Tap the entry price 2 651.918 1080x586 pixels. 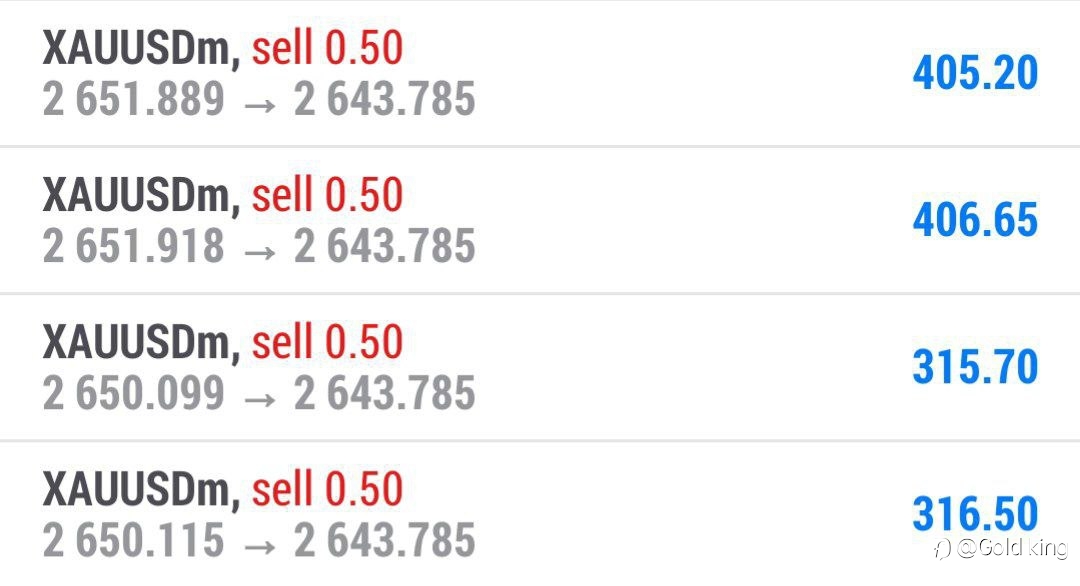[134, 246]
